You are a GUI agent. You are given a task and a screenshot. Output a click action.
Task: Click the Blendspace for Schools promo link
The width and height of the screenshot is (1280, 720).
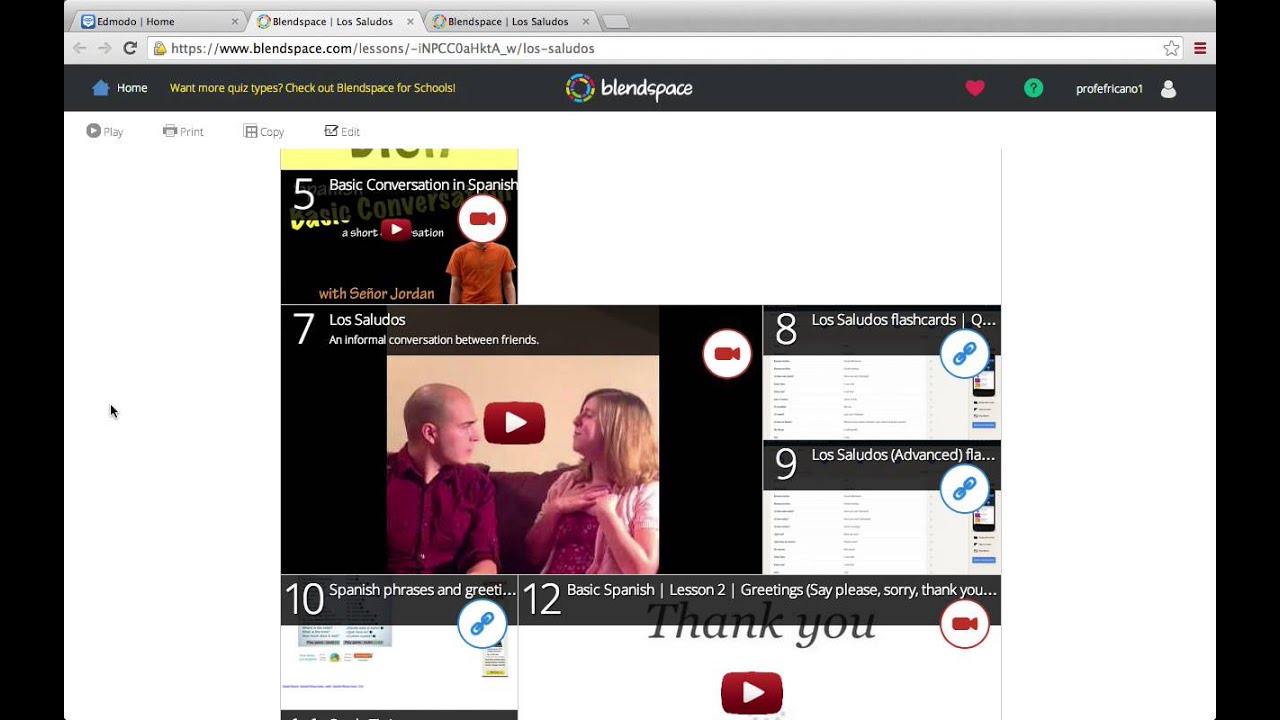[312, 88]
